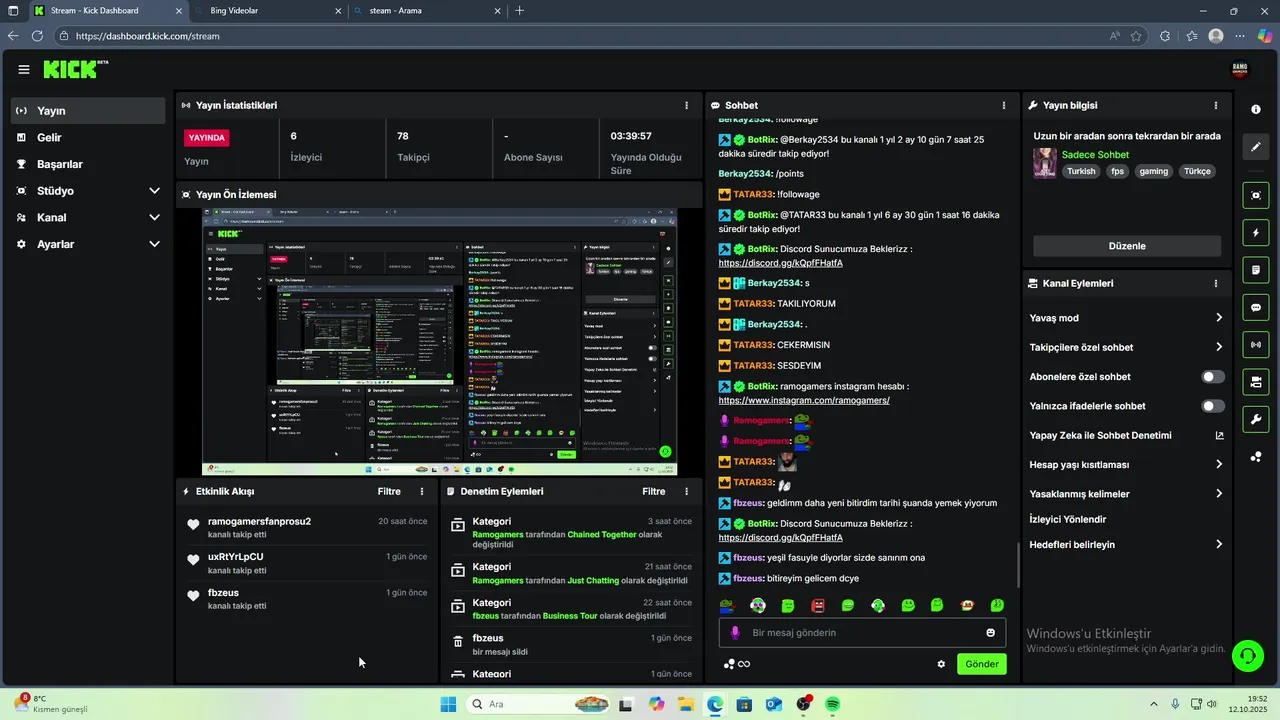1280x720 pixels.
Task: Open three-dot menu of Etkinlik Akışı panel
Action: [422, 491]
